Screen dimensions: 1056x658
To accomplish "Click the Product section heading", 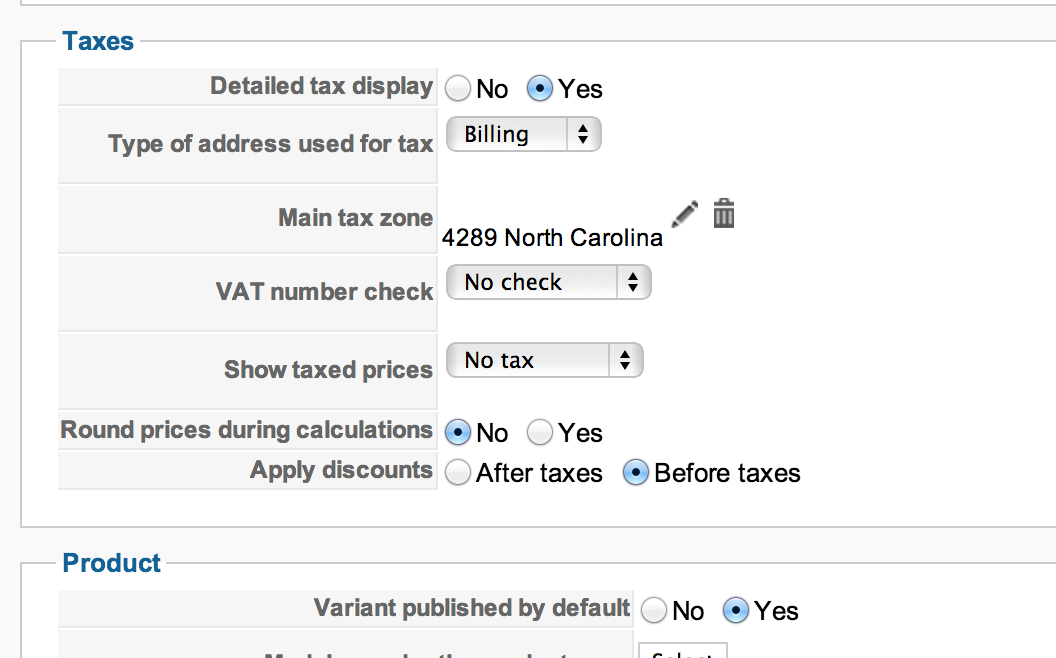I will [x=111, y=563].
